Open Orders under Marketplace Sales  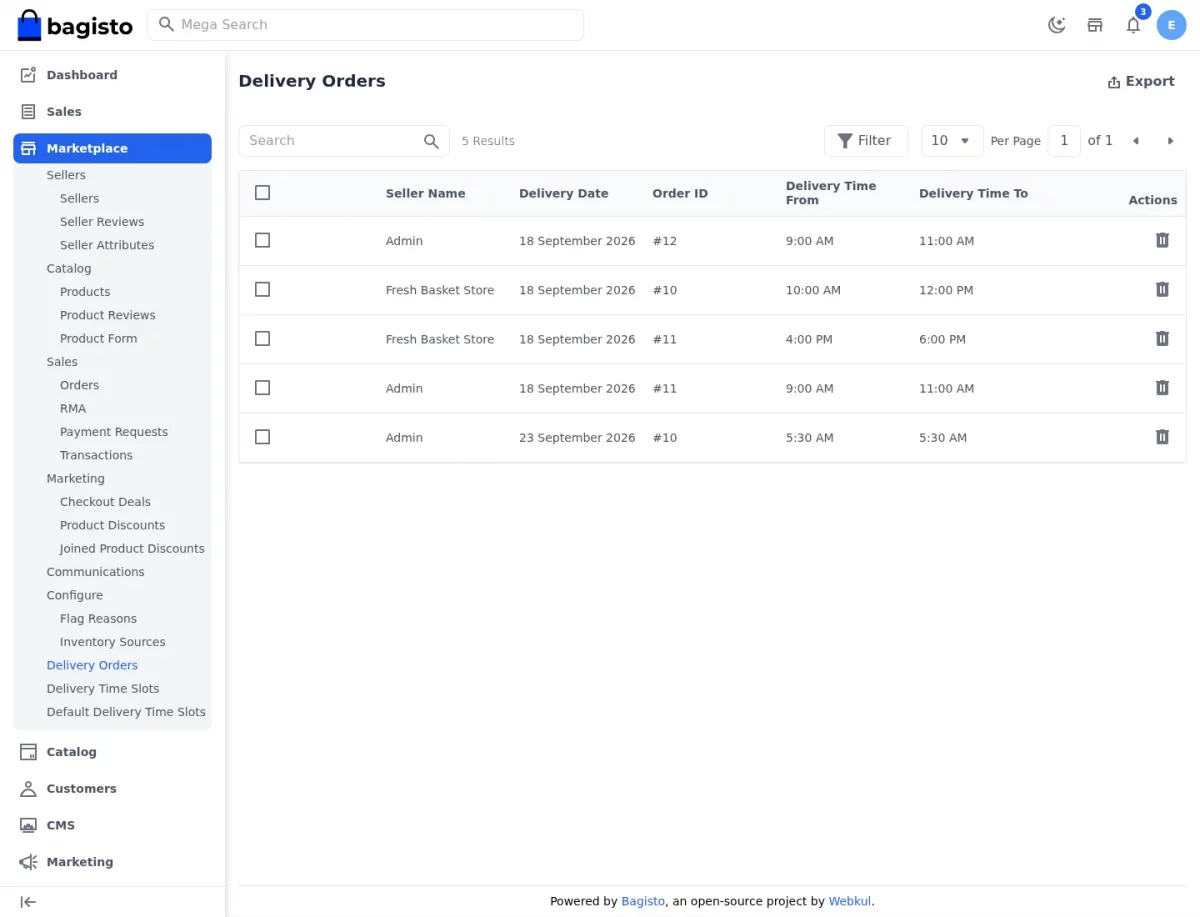(x=79, y=385)
